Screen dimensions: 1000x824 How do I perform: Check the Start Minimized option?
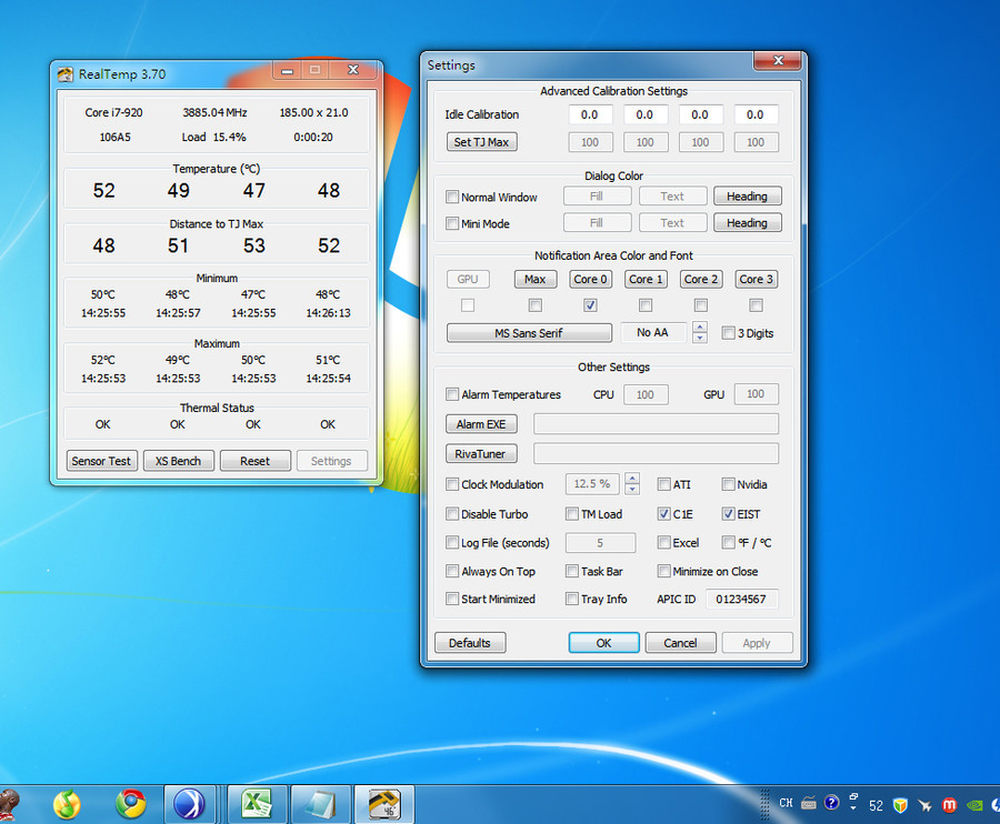click(452, 599)
